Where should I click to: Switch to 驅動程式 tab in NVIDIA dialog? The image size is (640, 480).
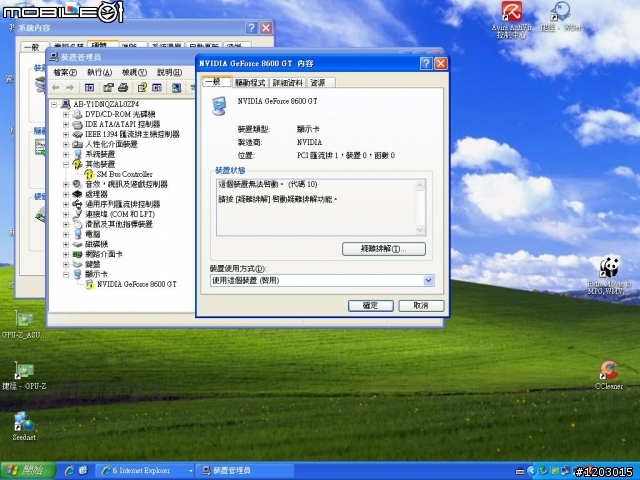coord(250,83)
